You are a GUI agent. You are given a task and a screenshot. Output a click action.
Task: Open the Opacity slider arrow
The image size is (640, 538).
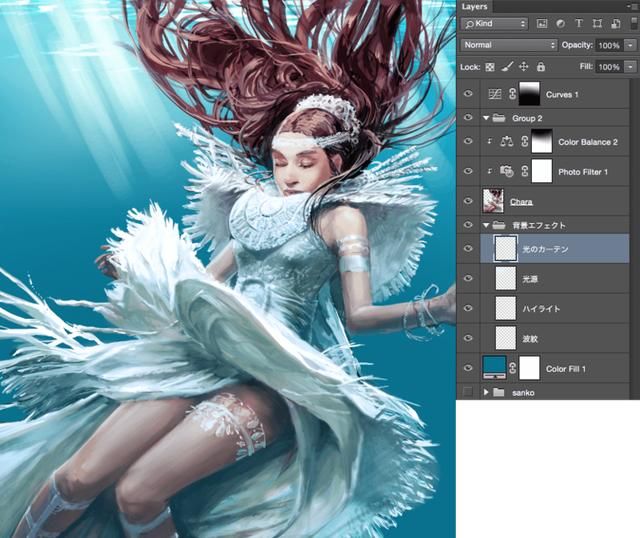(x=631, y=45)
